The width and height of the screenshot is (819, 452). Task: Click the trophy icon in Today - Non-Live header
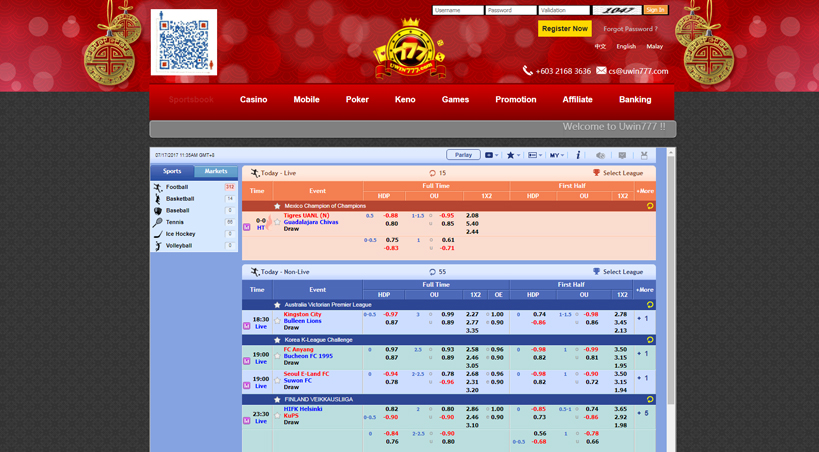596,271
